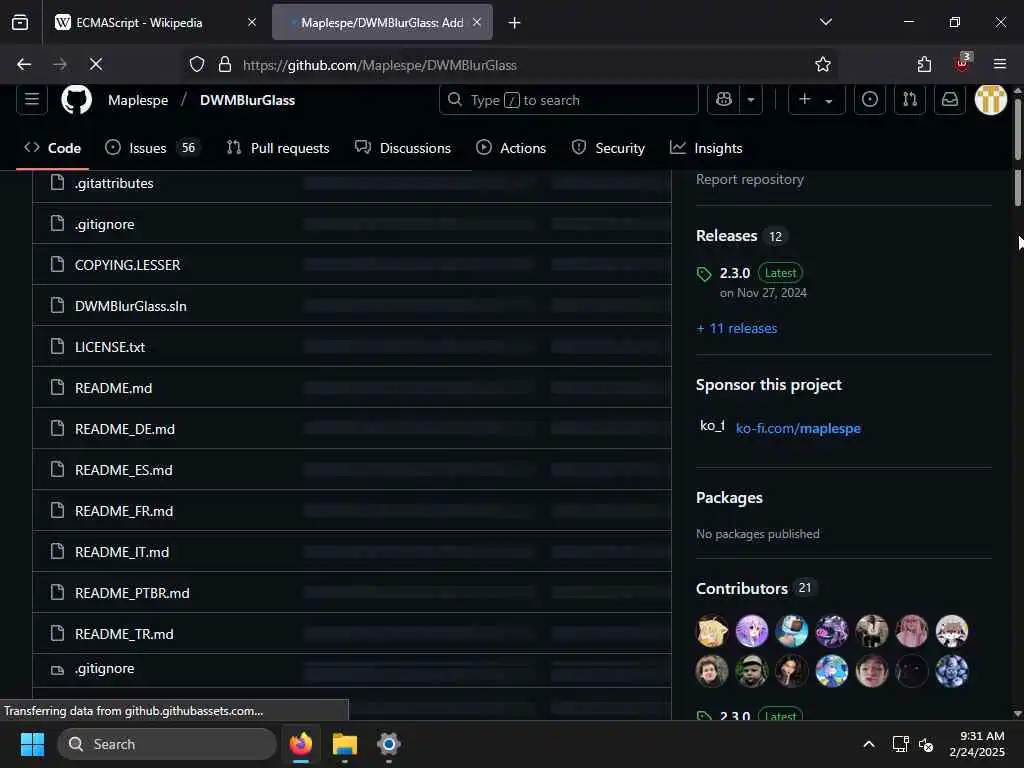Select the Code tab
1024x768 pixels.
52,148
